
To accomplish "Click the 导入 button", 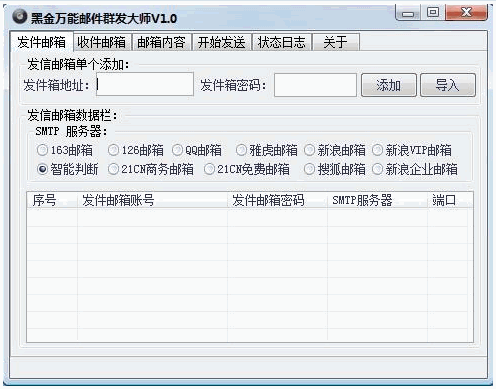I will 448,85.
